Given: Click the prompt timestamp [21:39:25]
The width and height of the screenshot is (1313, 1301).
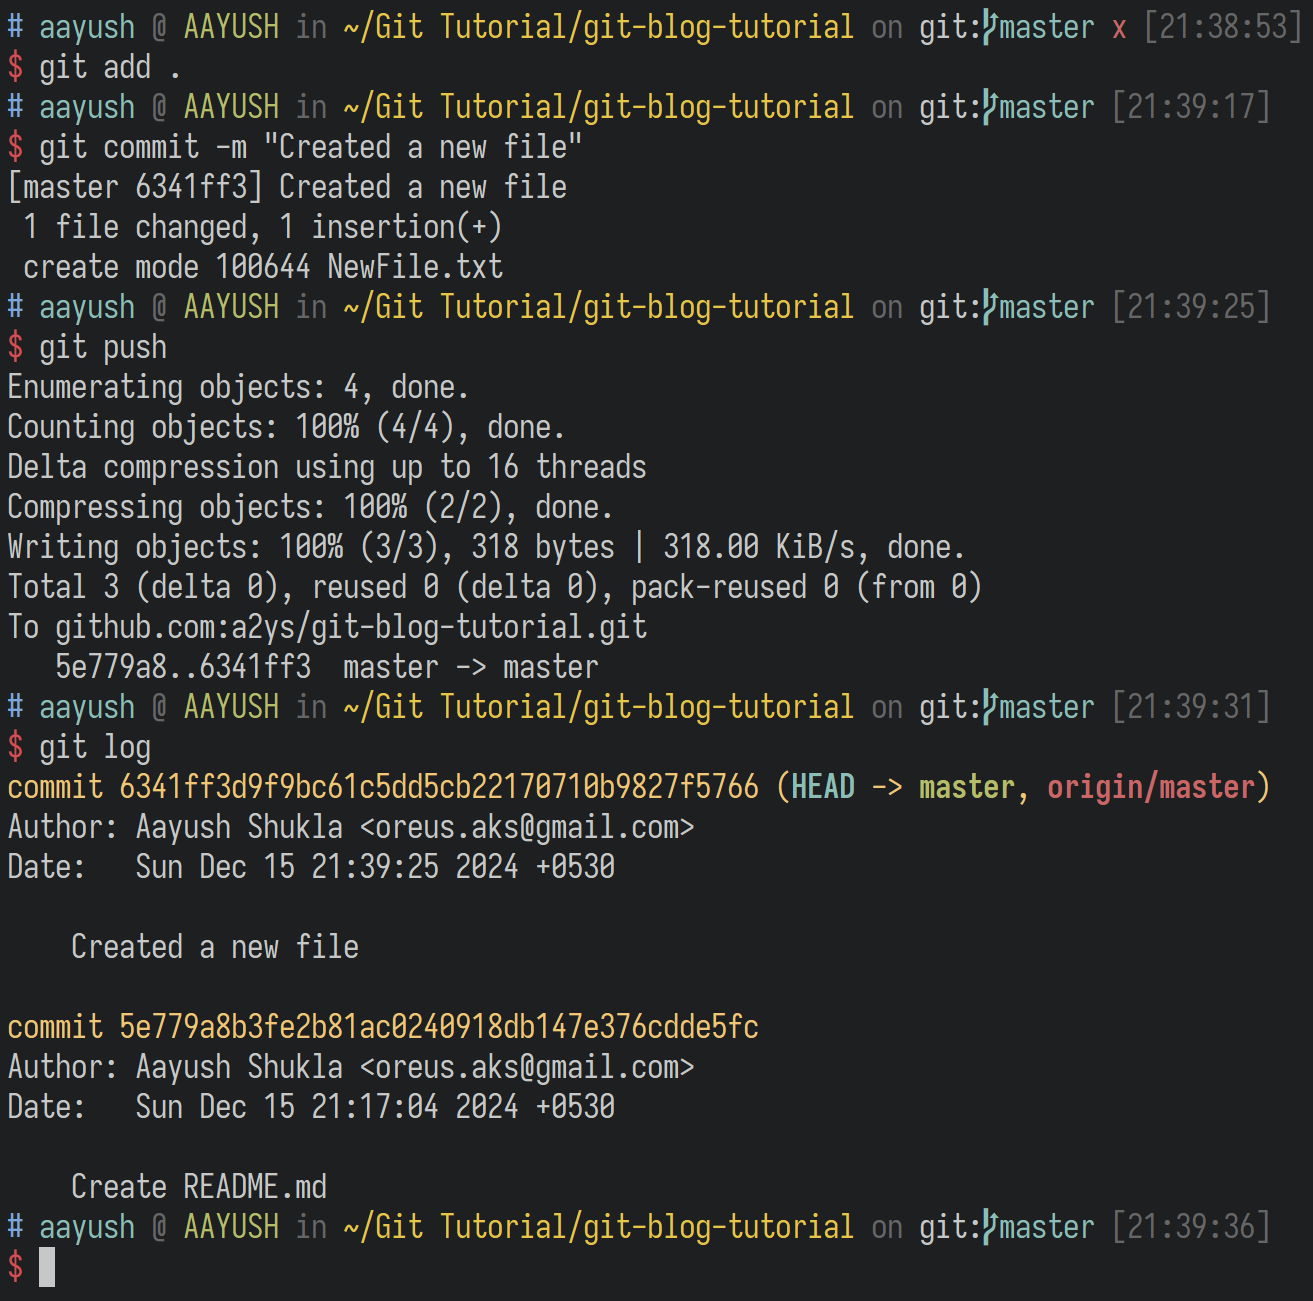Looking at the screenshot, I should pyautogui.click(x=1191, y=307).
